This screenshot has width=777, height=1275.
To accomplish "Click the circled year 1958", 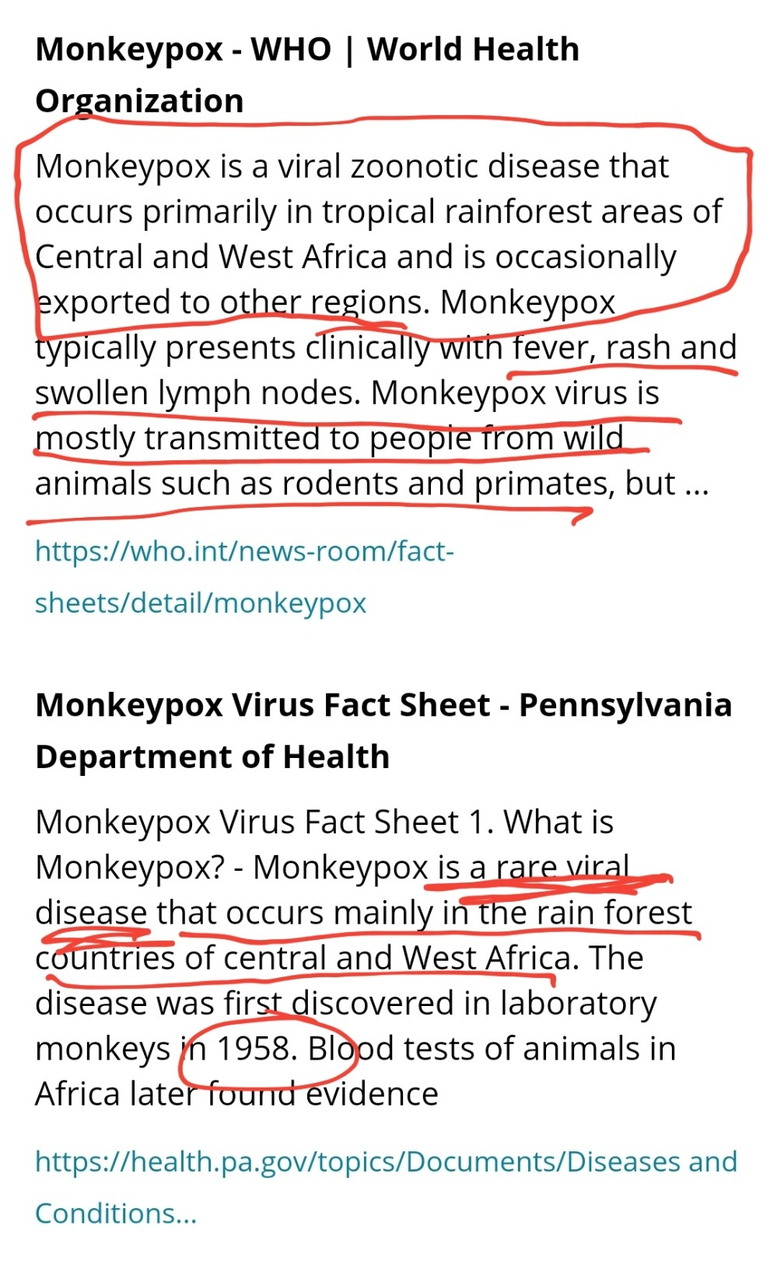I will click(259, 1048).
